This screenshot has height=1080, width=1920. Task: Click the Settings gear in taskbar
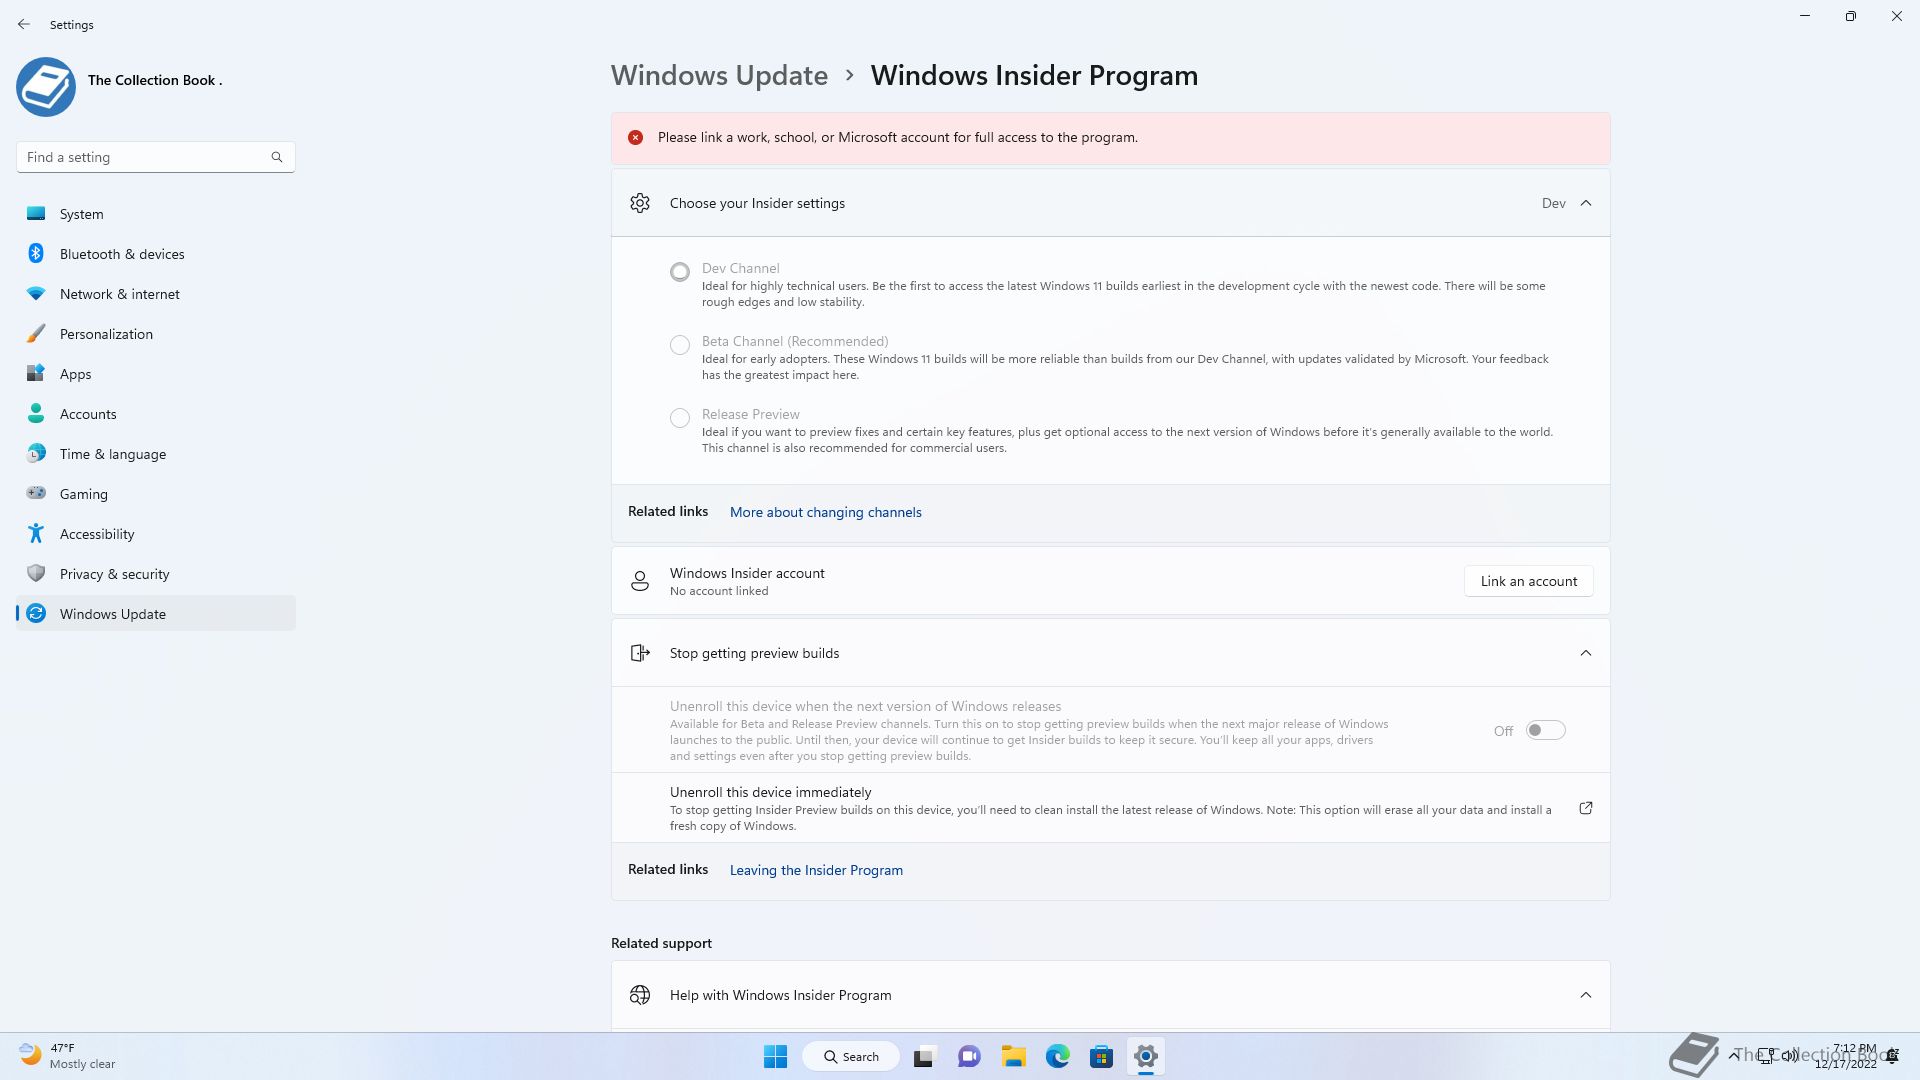pos(1146,1056)
